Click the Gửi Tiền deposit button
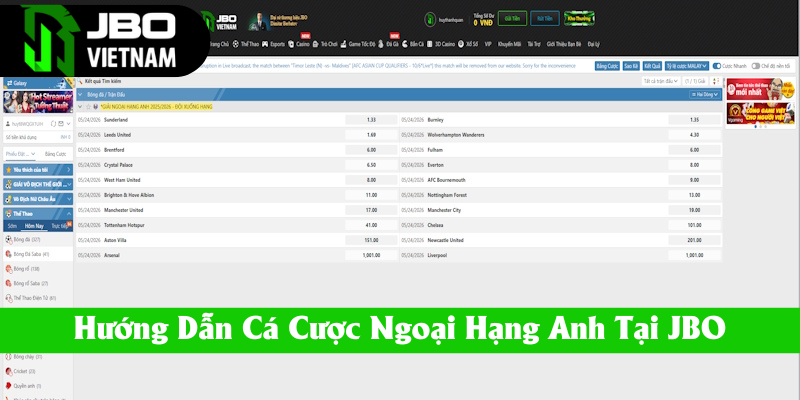This screenshot has height=400, width=800. pos(512,18)
